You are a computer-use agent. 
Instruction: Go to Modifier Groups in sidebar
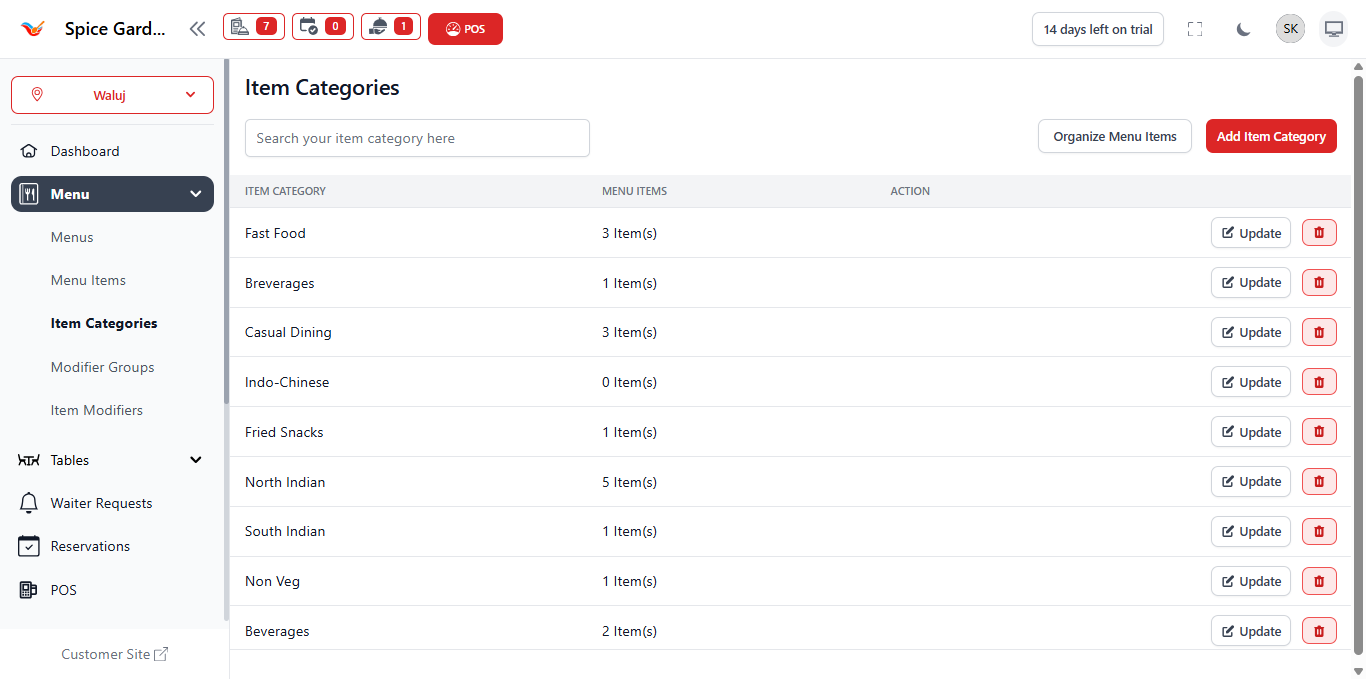tap(103, 367)
